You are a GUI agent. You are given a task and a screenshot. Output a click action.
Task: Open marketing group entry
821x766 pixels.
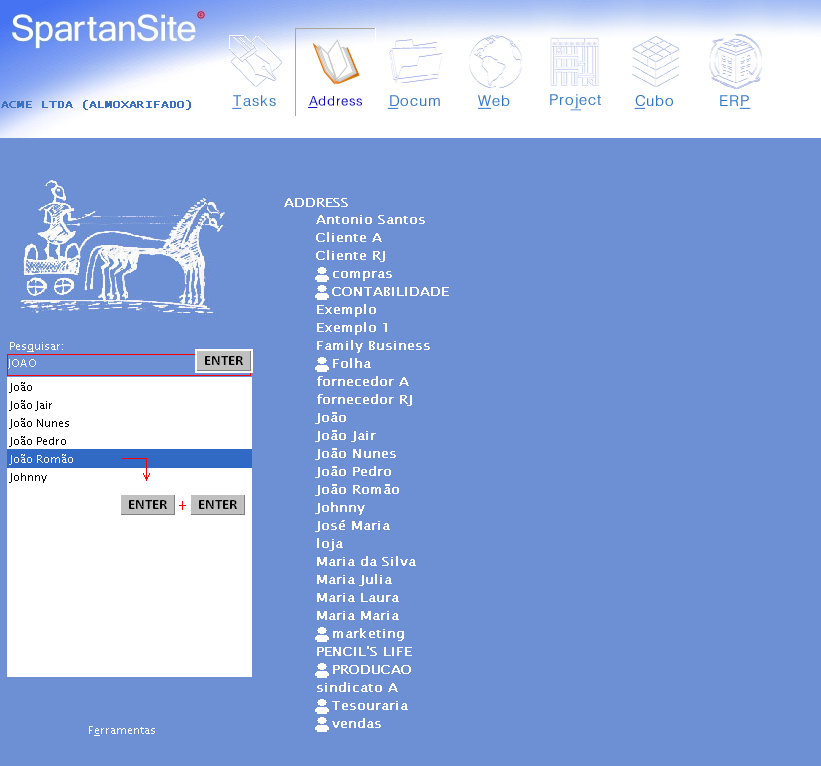point(368,634)
